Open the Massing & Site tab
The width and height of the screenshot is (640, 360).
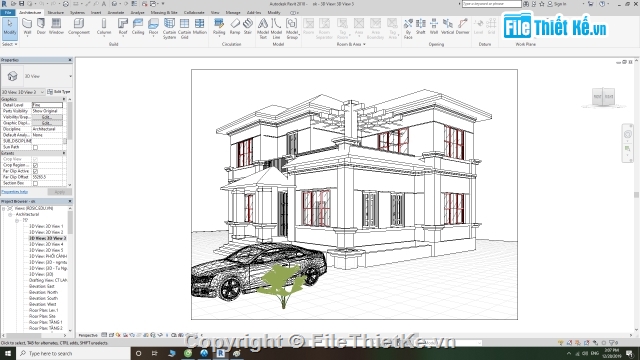(164, 13)
